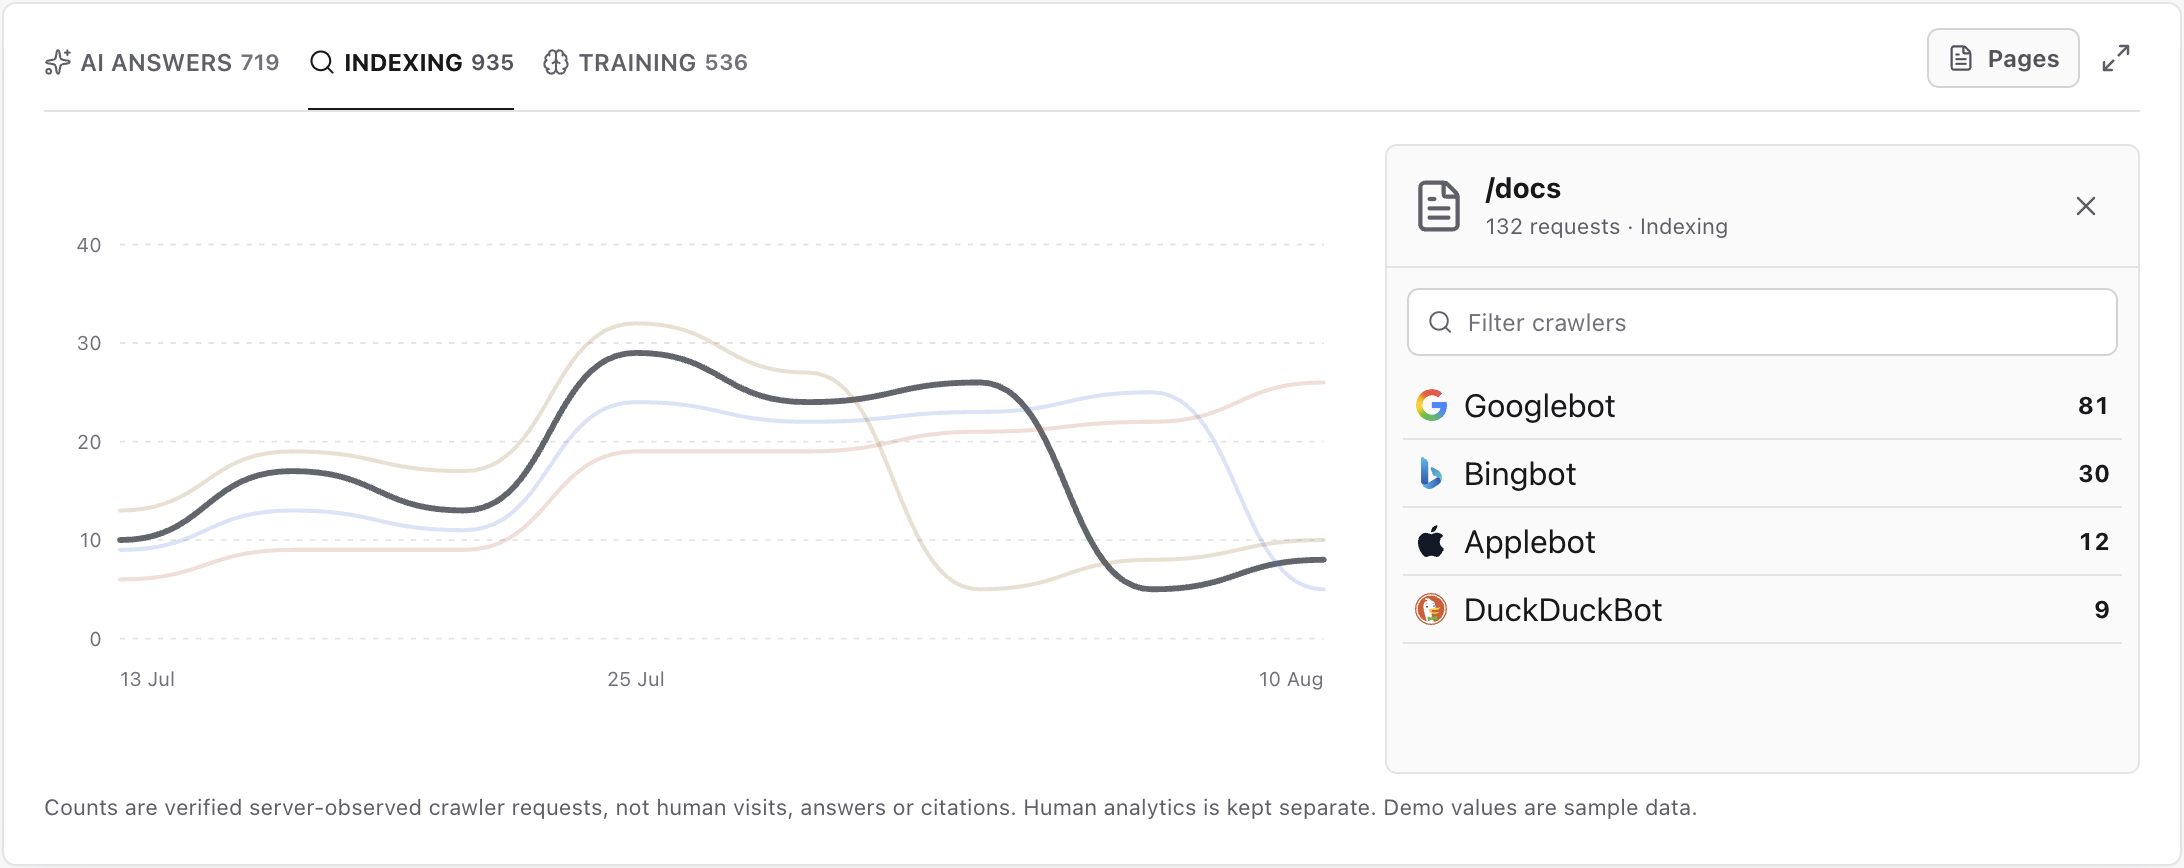2184x868 pixels.
Task: Click the magnifier icon beside Indexing
Action: [x=322, y=62]
